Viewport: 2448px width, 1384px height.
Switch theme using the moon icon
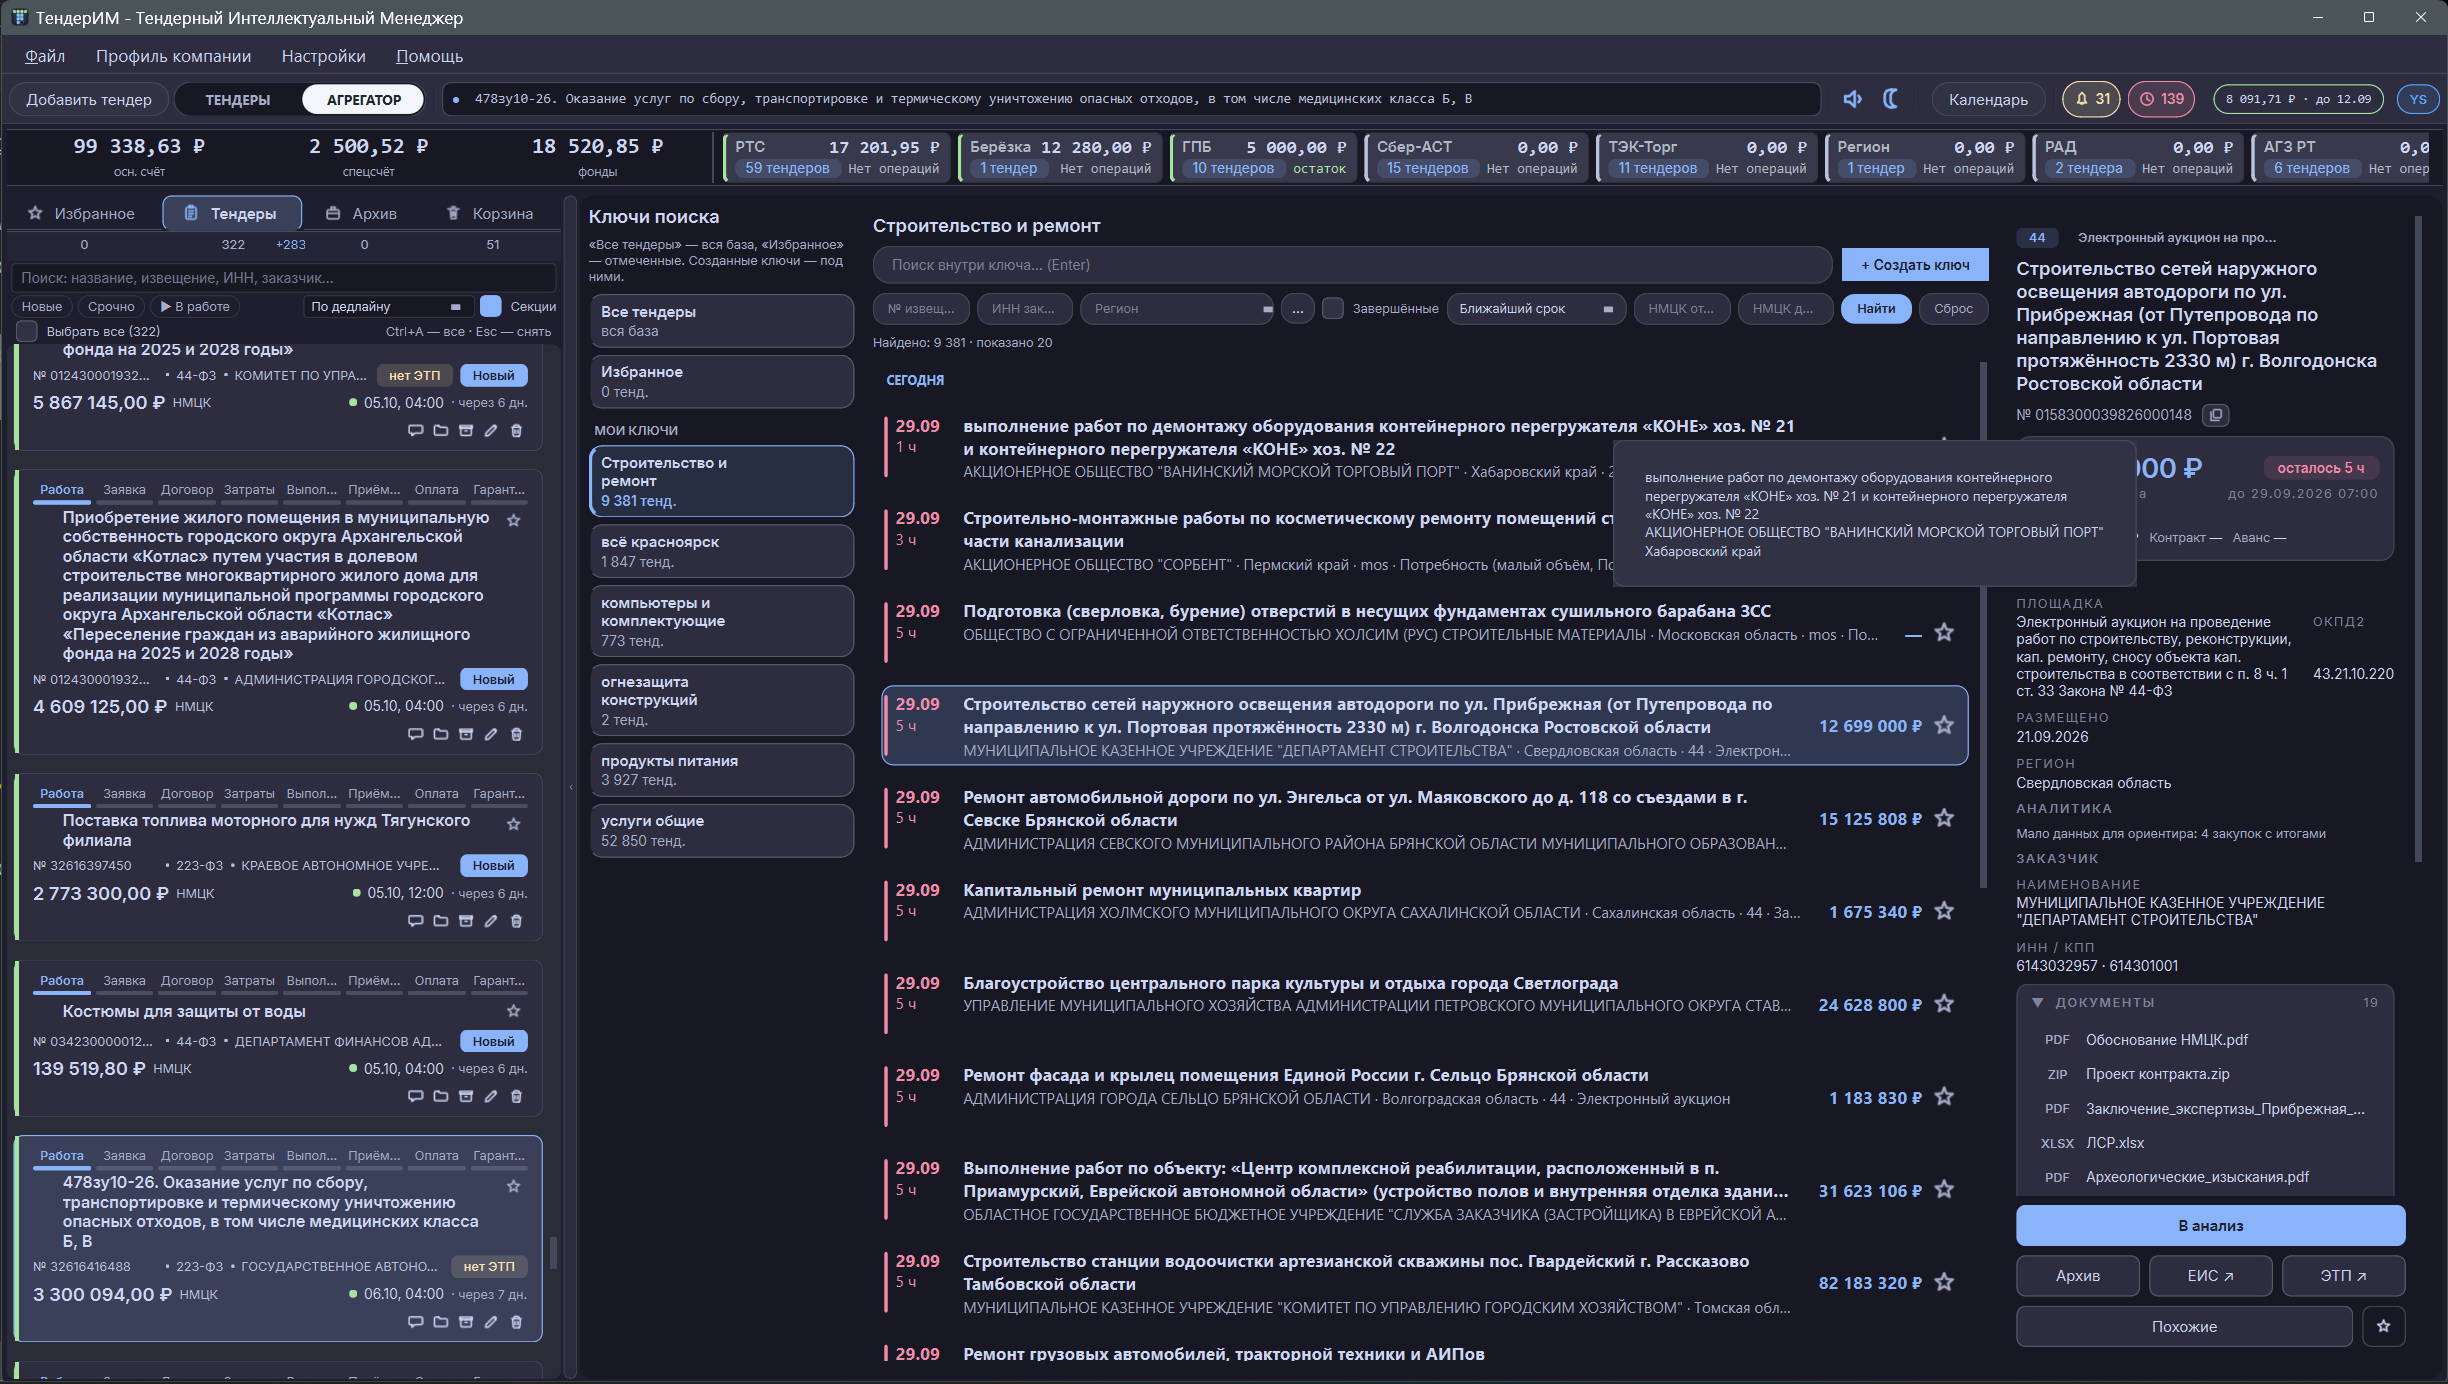coord(1891,99)
